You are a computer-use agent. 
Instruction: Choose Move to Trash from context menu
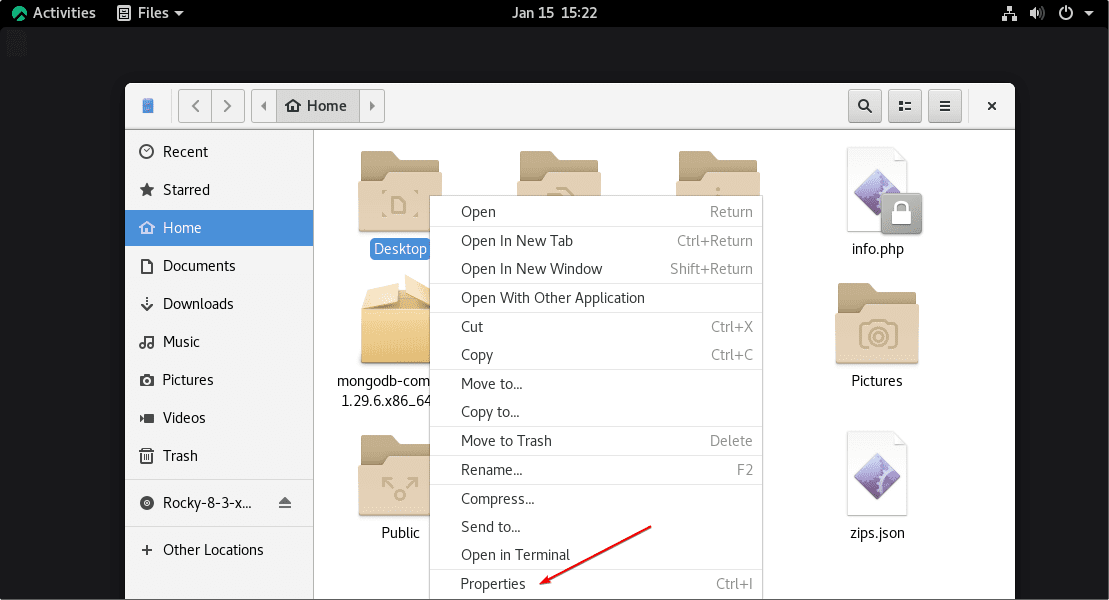pos(506,440)
